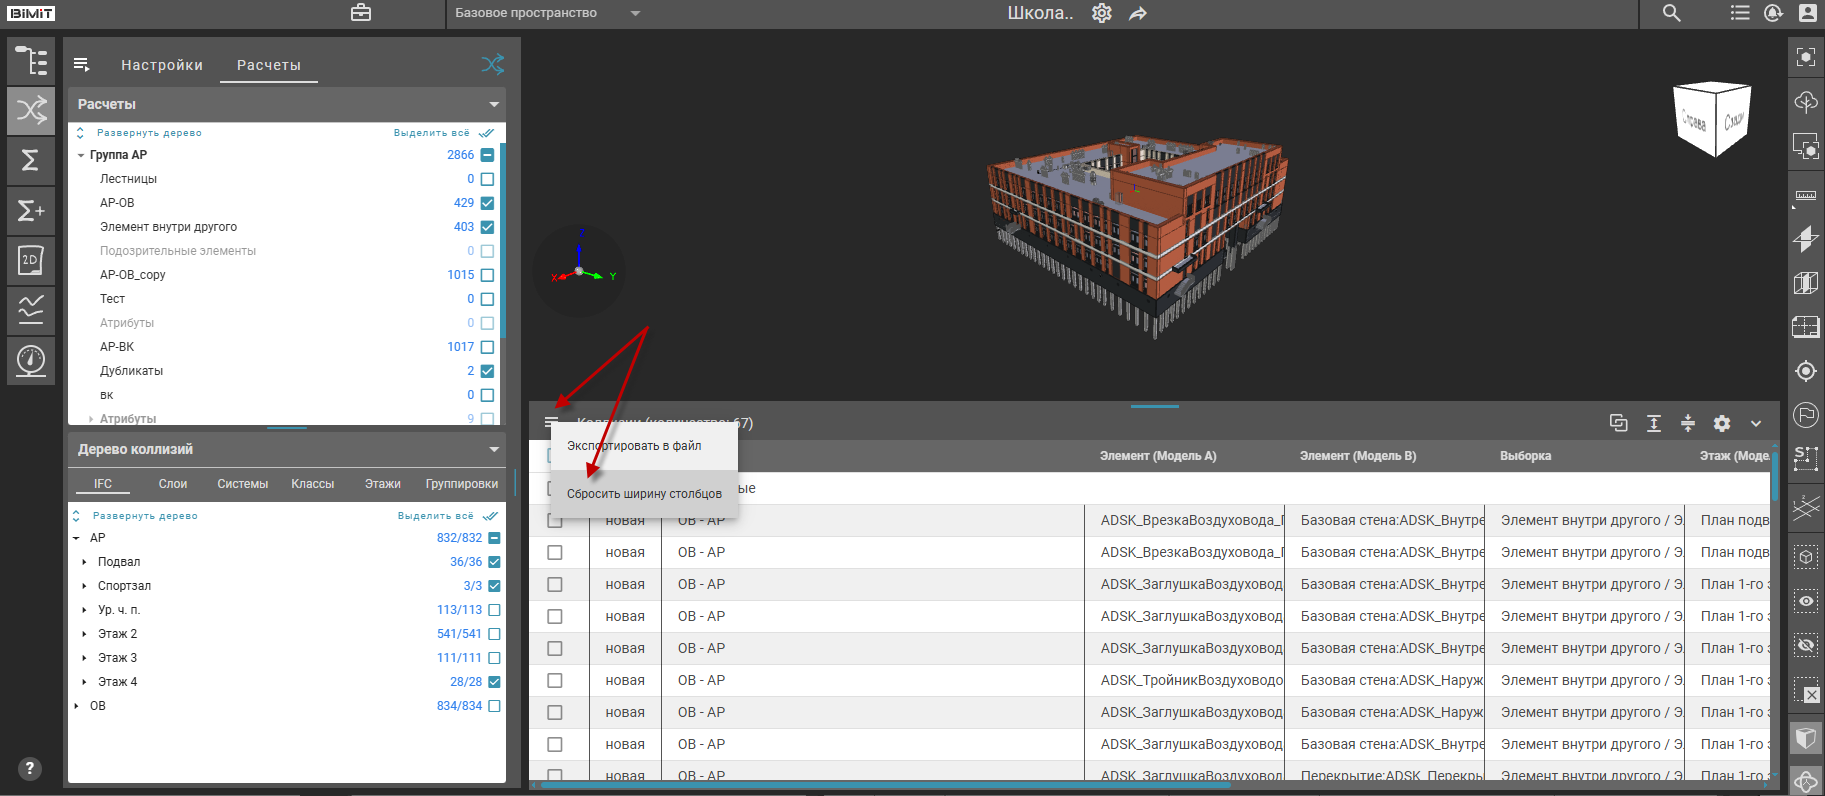Uncheck the Дубликаты checkbox
Screen dimensions: 1825x796
coord(487,371)
